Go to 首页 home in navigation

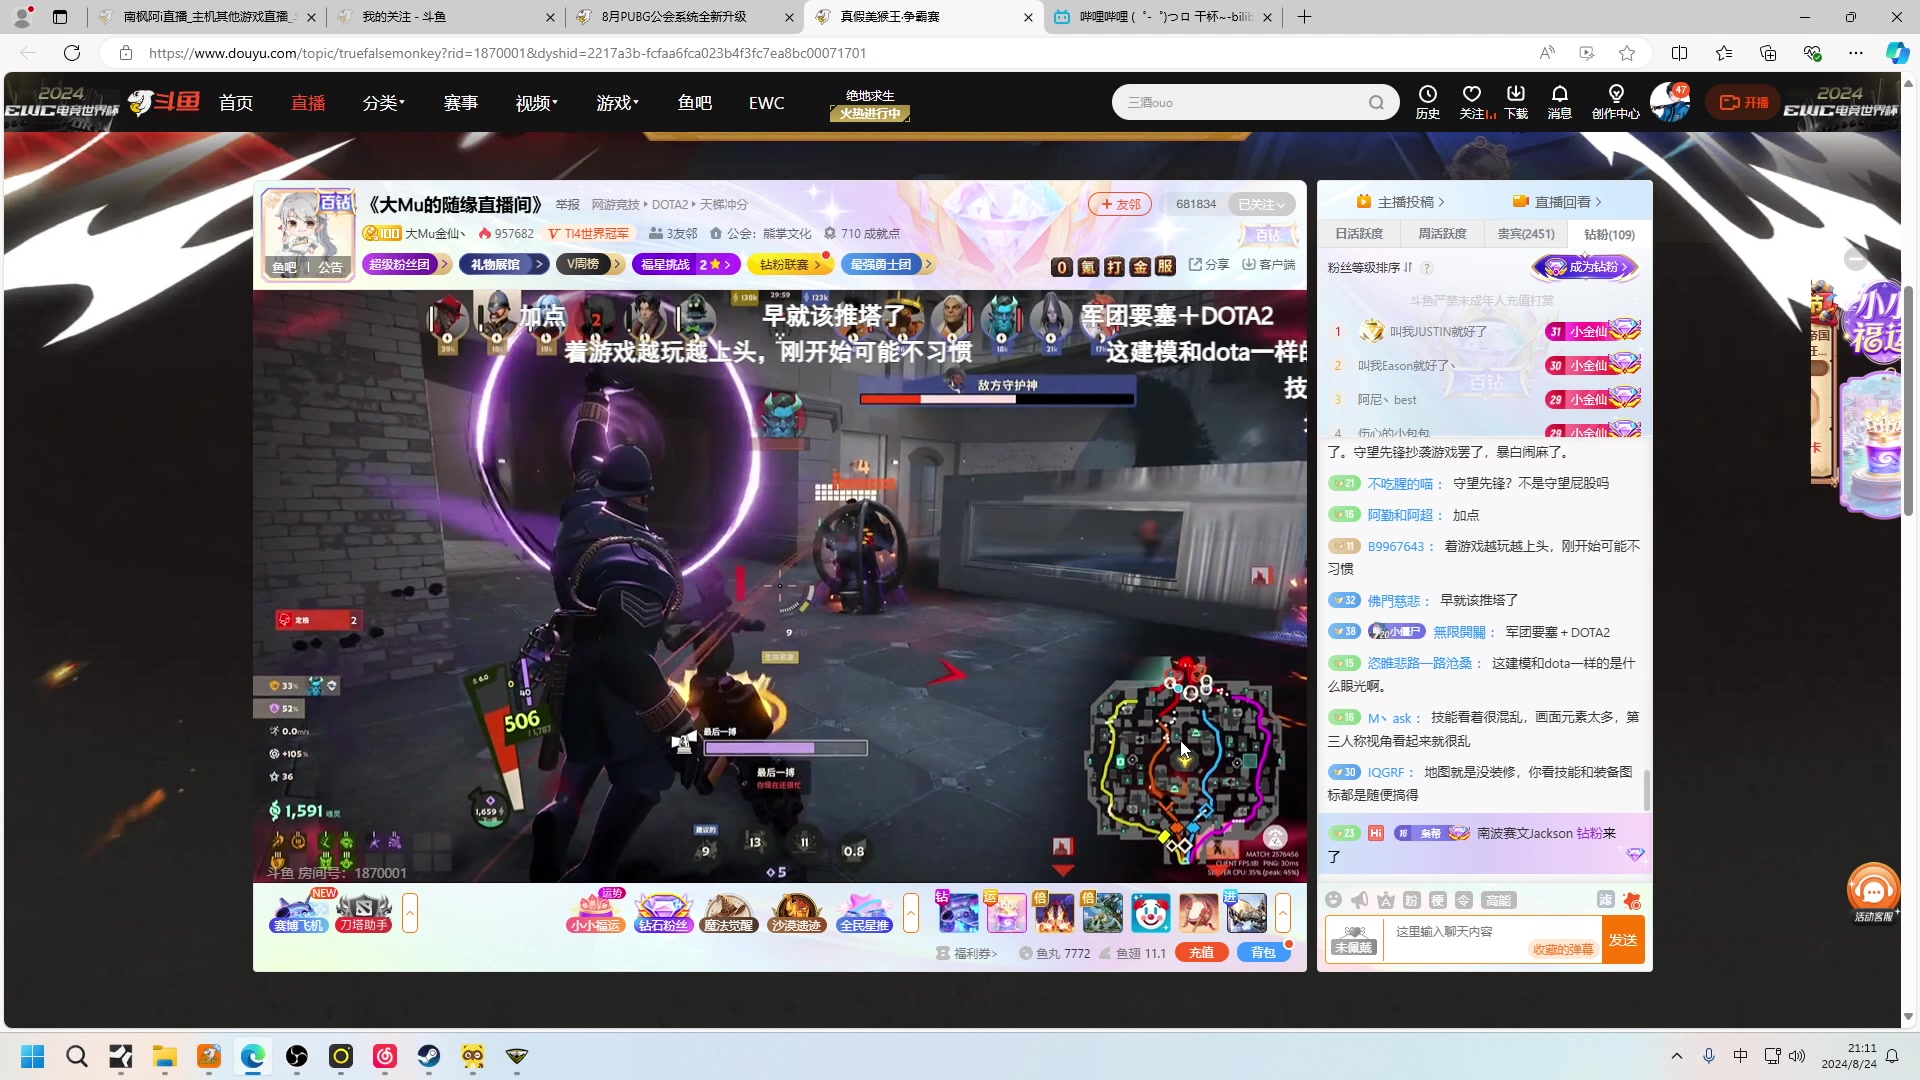(x=236, y=103)
